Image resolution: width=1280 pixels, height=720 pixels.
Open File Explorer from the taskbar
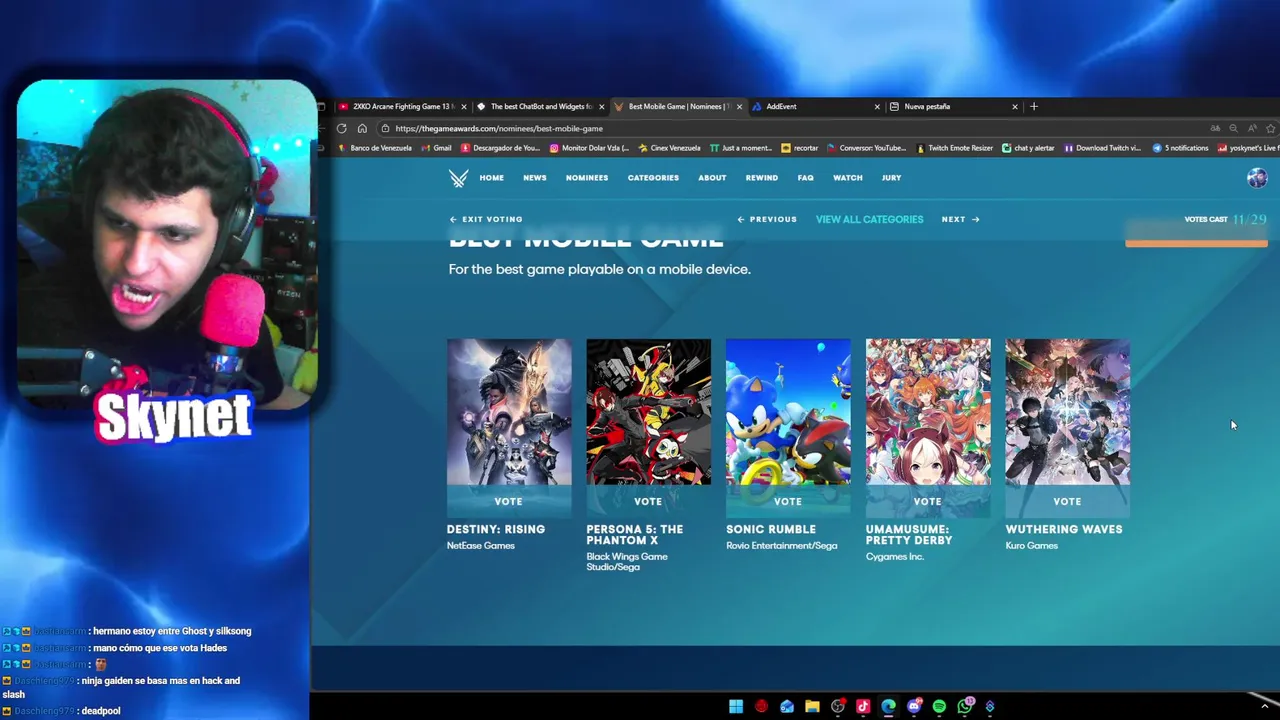(x=812, y=707)
